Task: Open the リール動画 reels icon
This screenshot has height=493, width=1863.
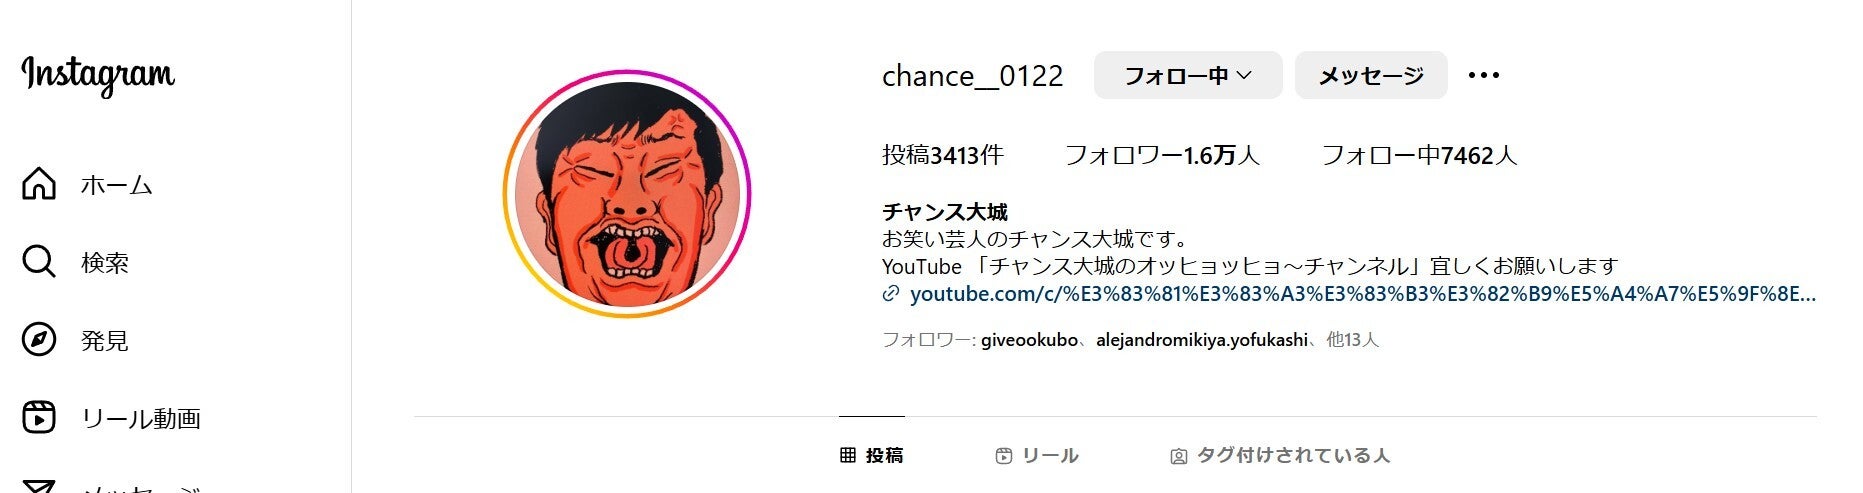Action: tap(39, 418)
